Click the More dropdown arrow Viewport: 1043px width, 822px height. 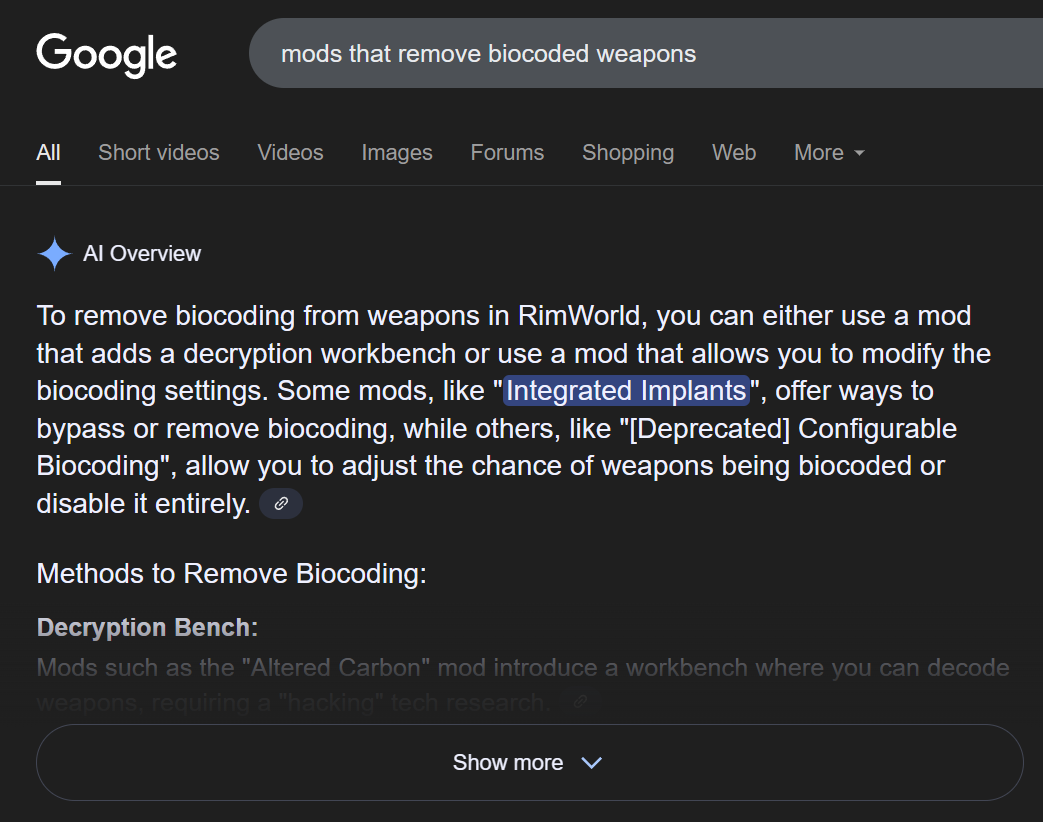[859, 153]
